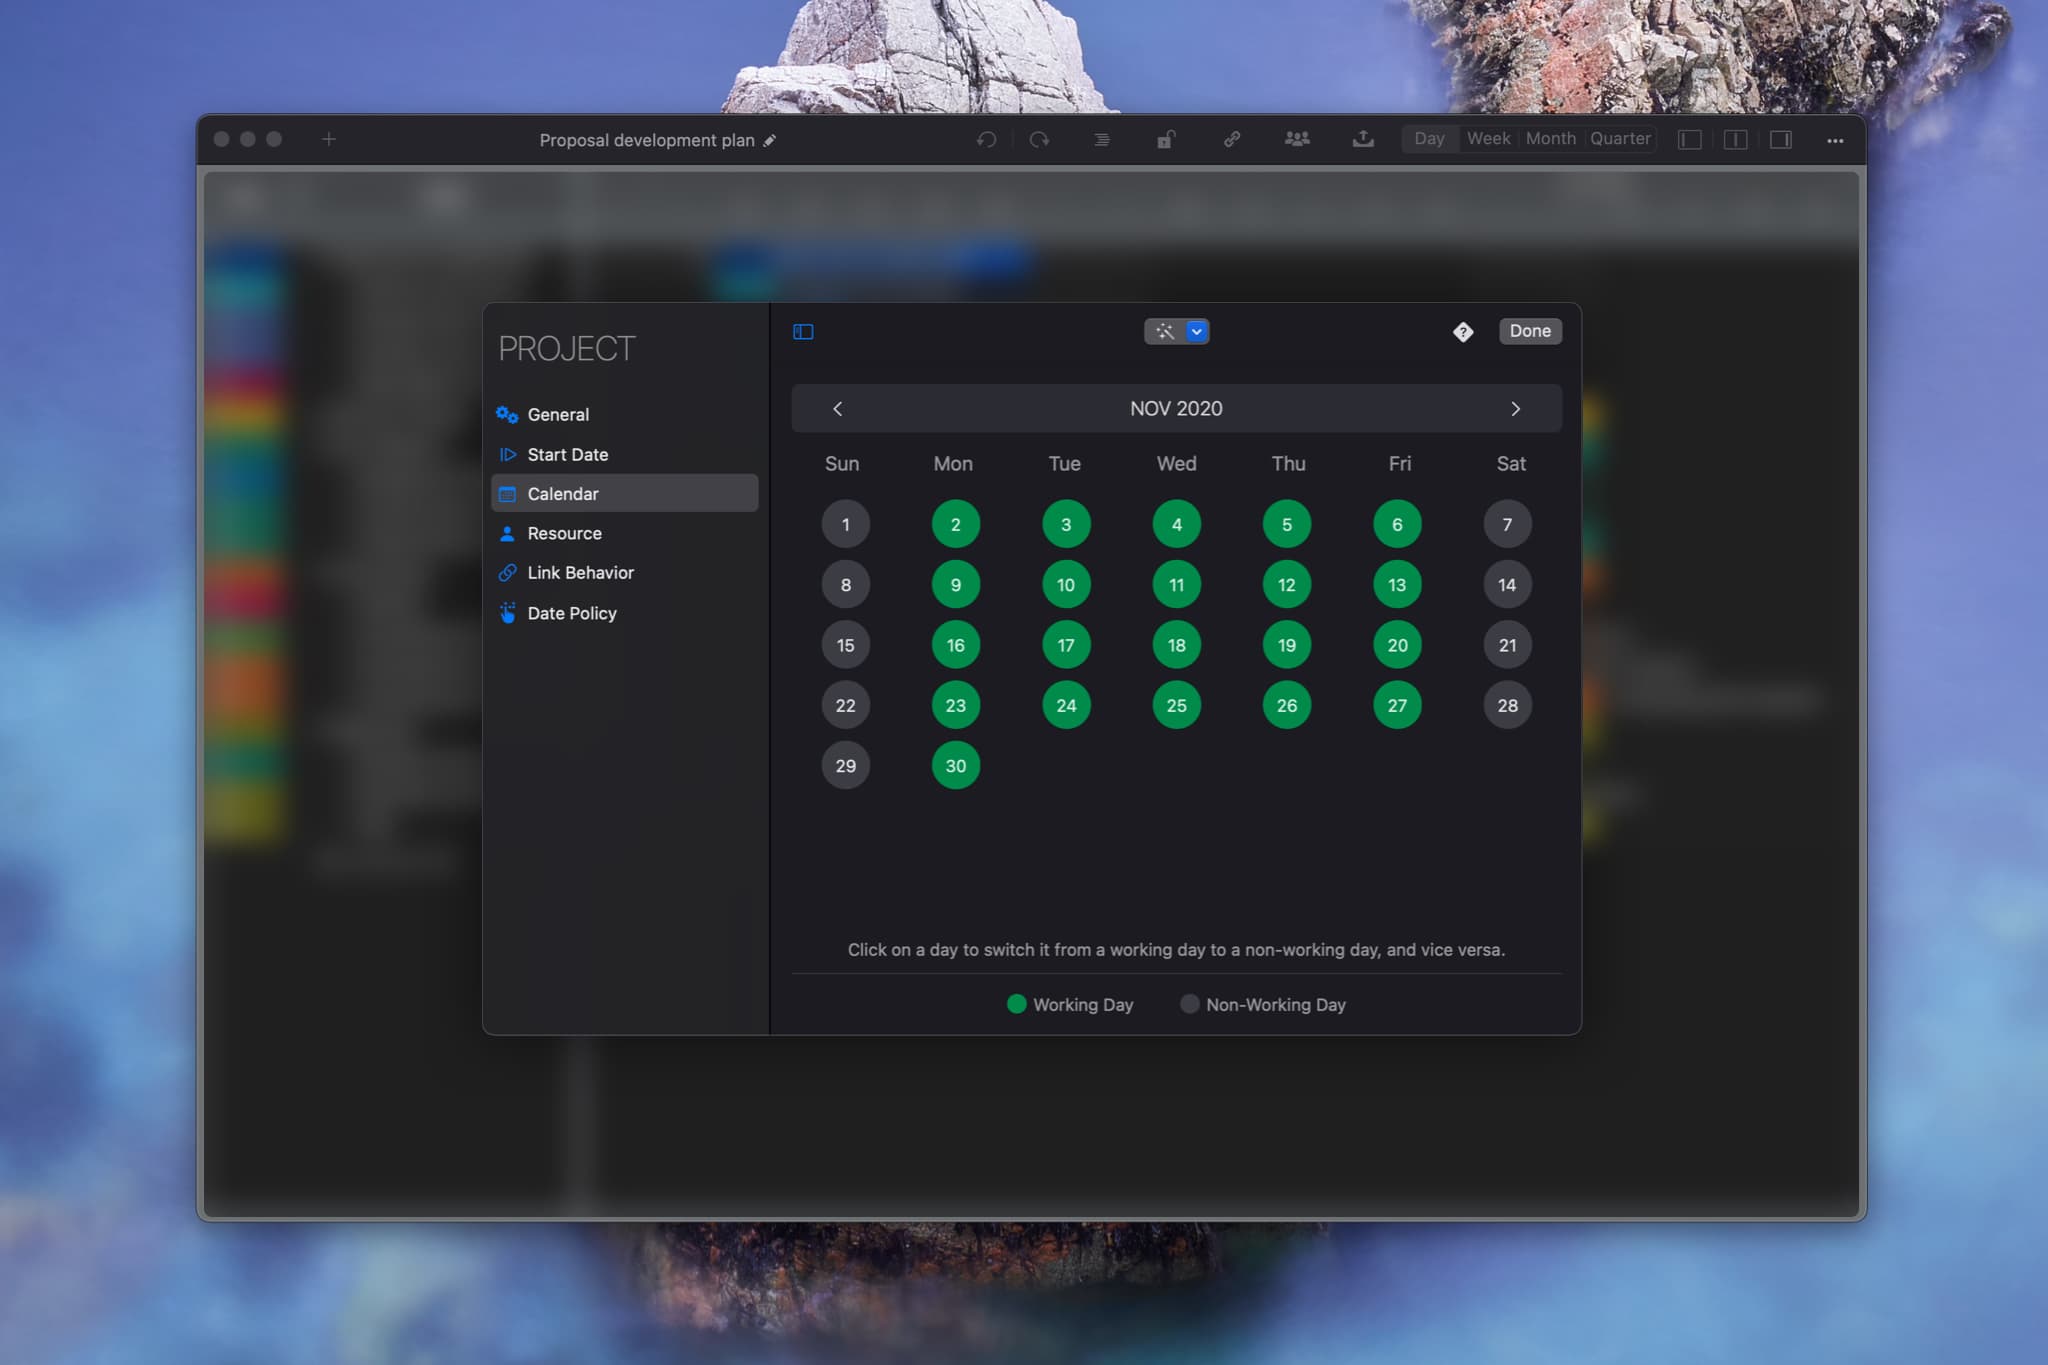Viewport: 2048px width, 1365px height.
Task: Select the Resource settings section
Action: (x=564, y=533)
